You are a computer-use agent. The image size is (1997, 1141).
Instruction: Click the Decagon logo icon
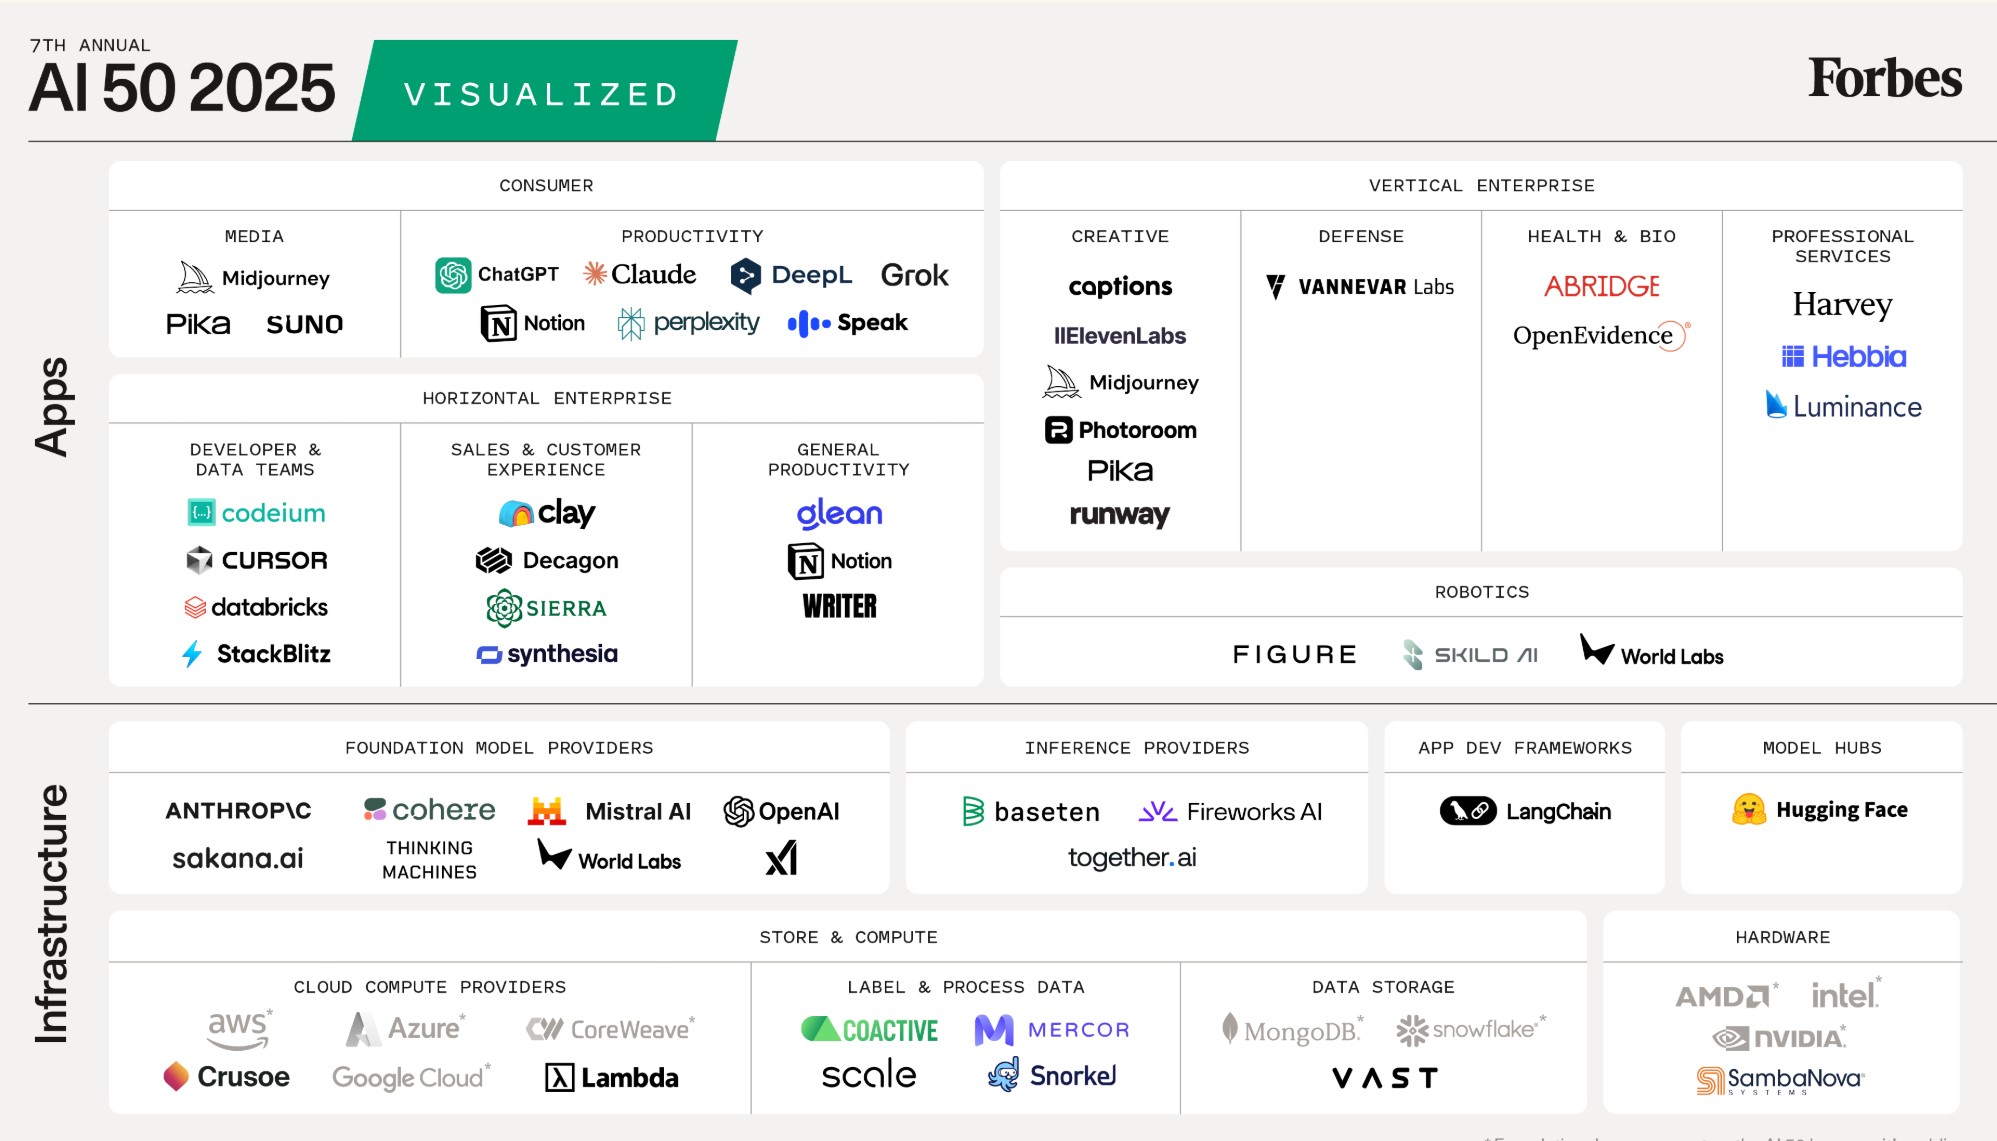click(494, 560)
